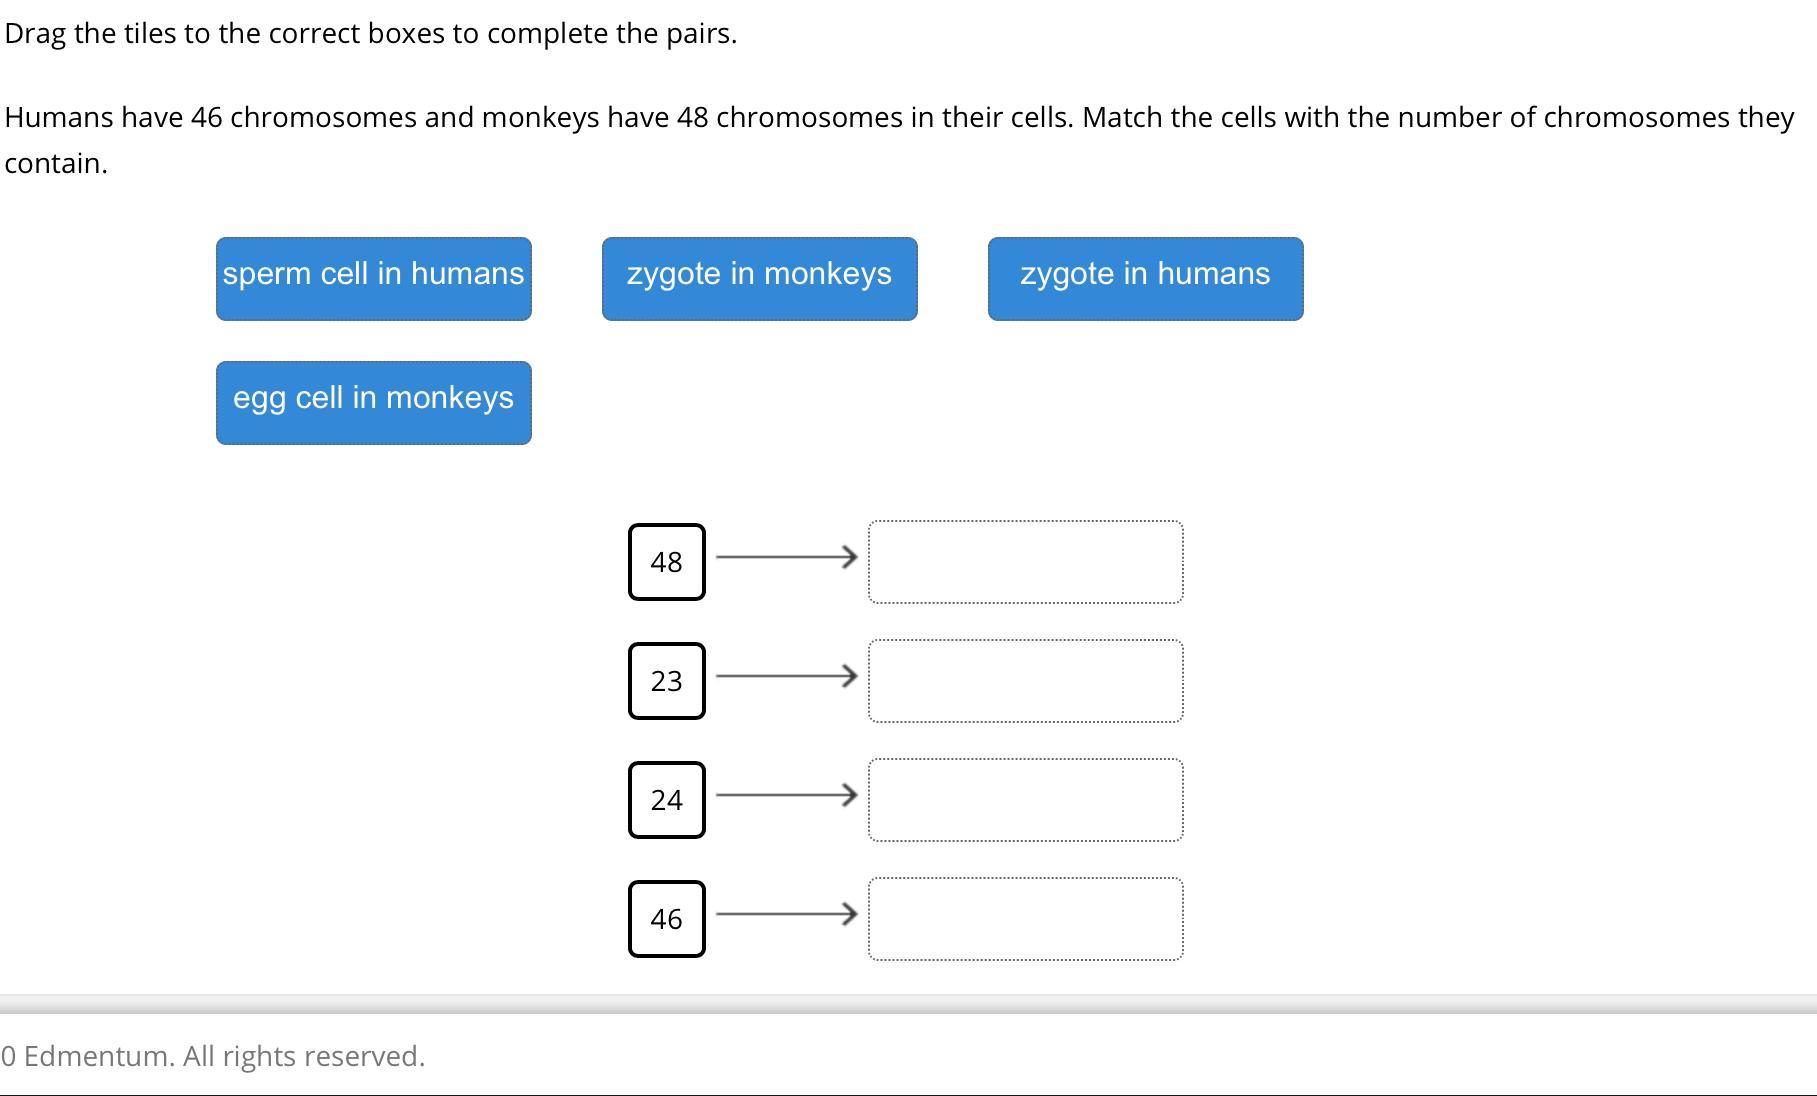The image size is (1817, 1096).
Task: Select the empty drop box next to 48
Action: 1026,562
